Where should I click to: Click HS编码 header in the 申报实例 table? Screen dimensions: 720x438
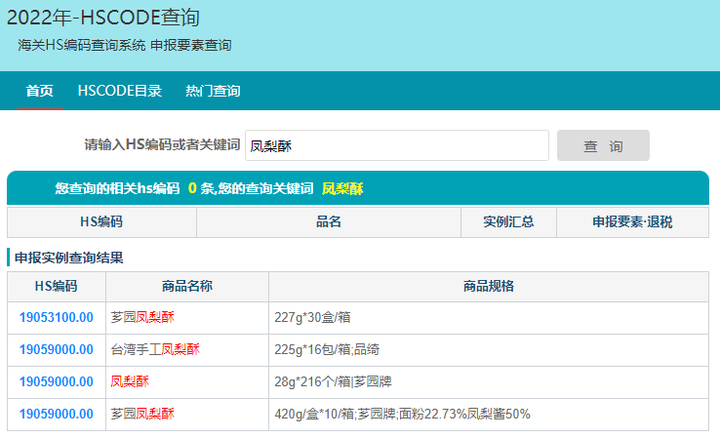[56, 286]
